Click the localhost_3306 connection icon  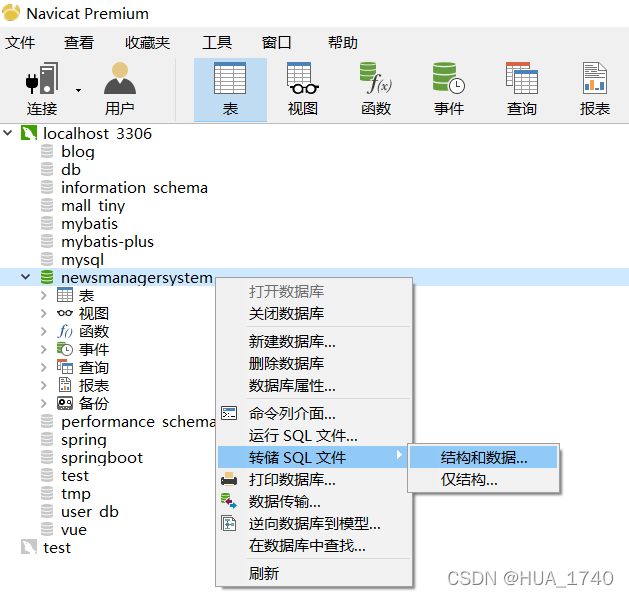(x=29, y=133)
